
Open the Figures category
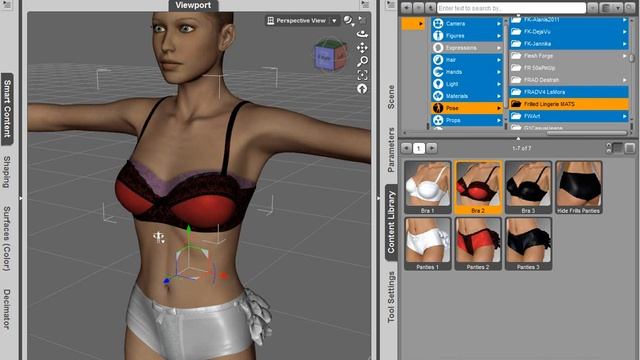coord(467,36)
